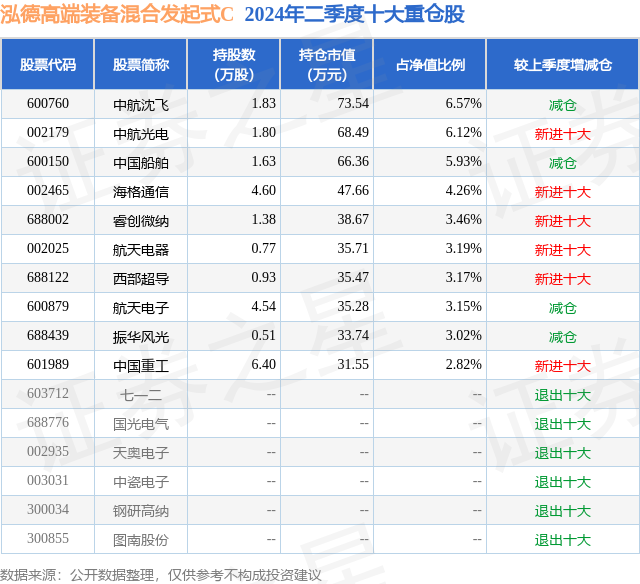Click 退出十大 status for 钢研高纳
This screenshot has width=640, height=584.
(x=563, y=511)
